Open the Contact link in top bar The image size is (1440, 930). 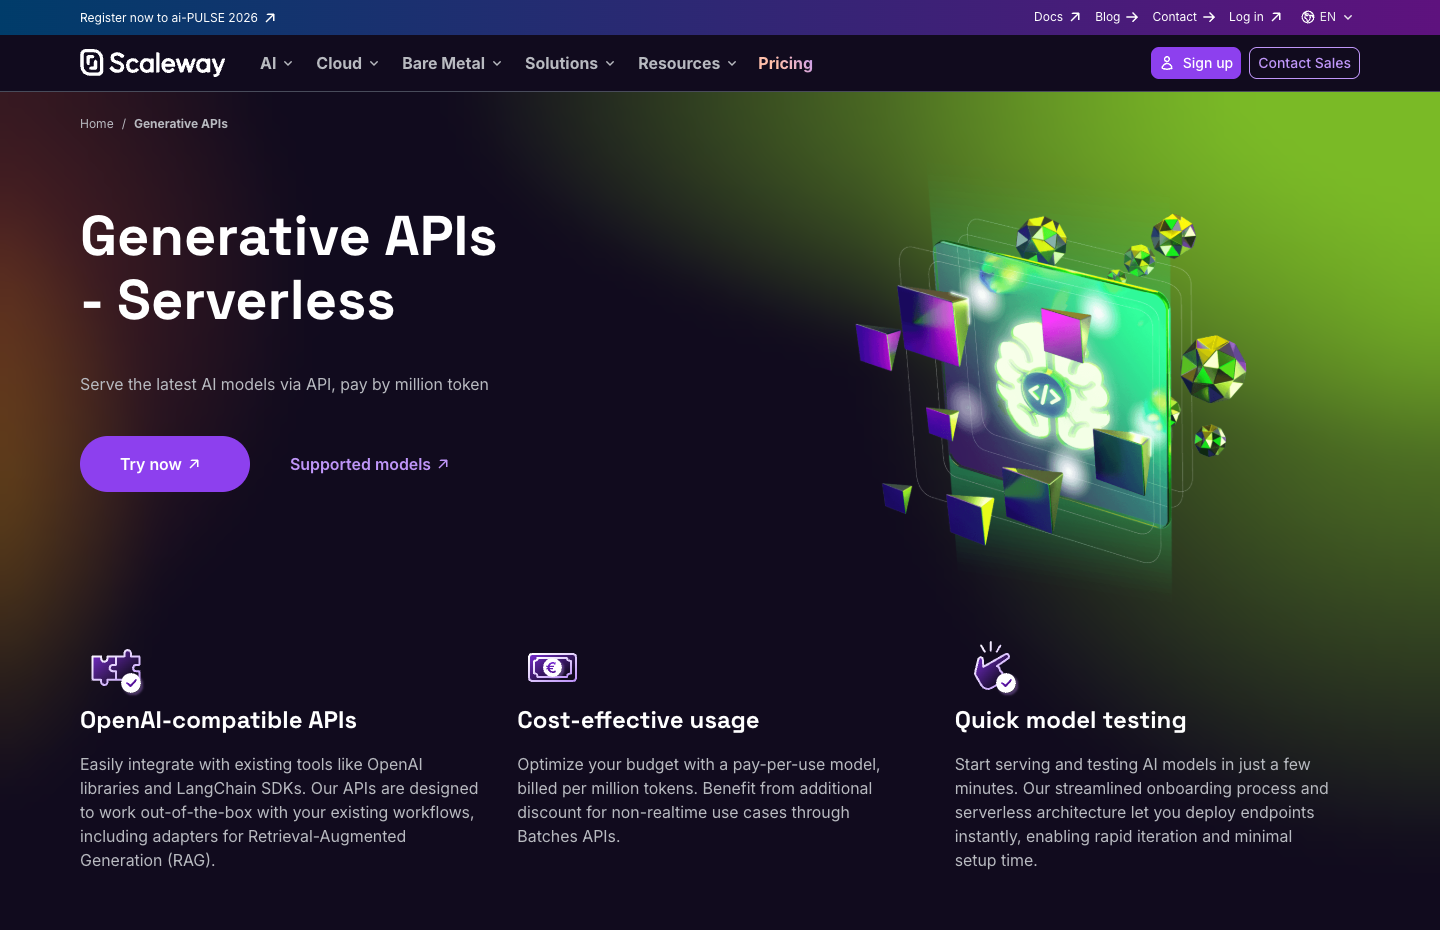pos(1184,17)
